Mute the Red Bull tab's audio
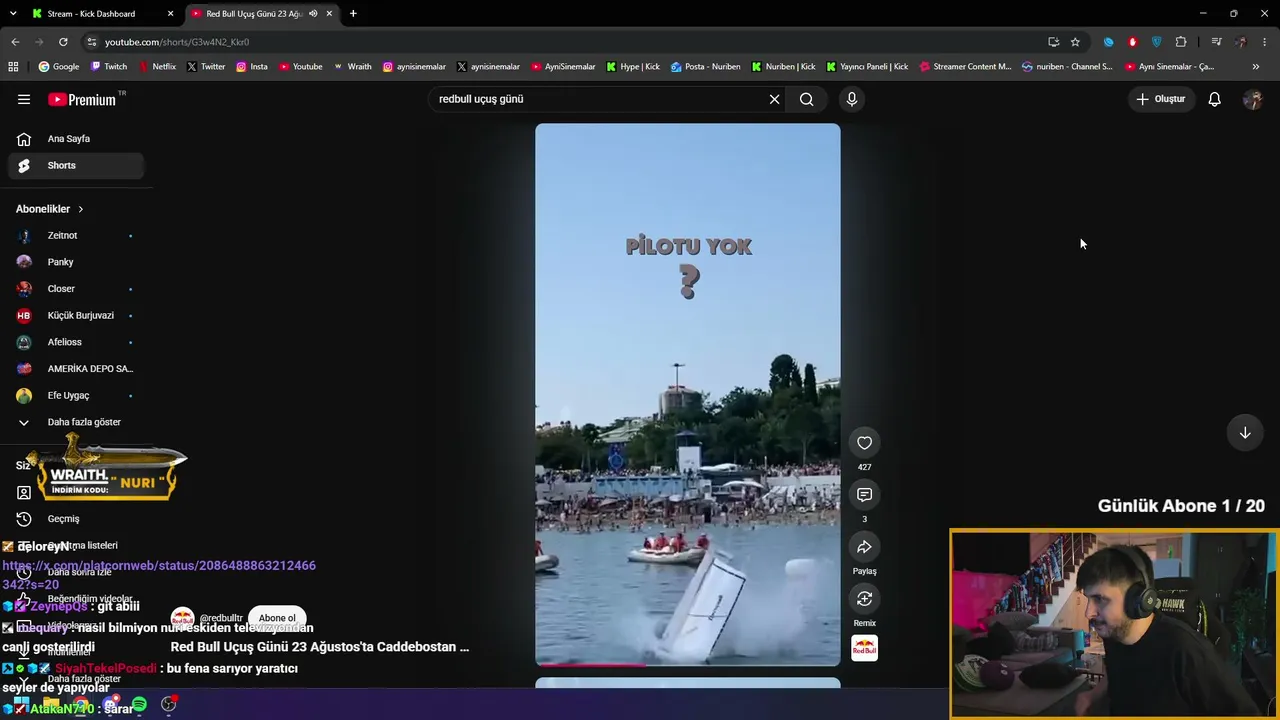Screen dimensions: 1280x720 pyautogui.click(x=313, y=14)
